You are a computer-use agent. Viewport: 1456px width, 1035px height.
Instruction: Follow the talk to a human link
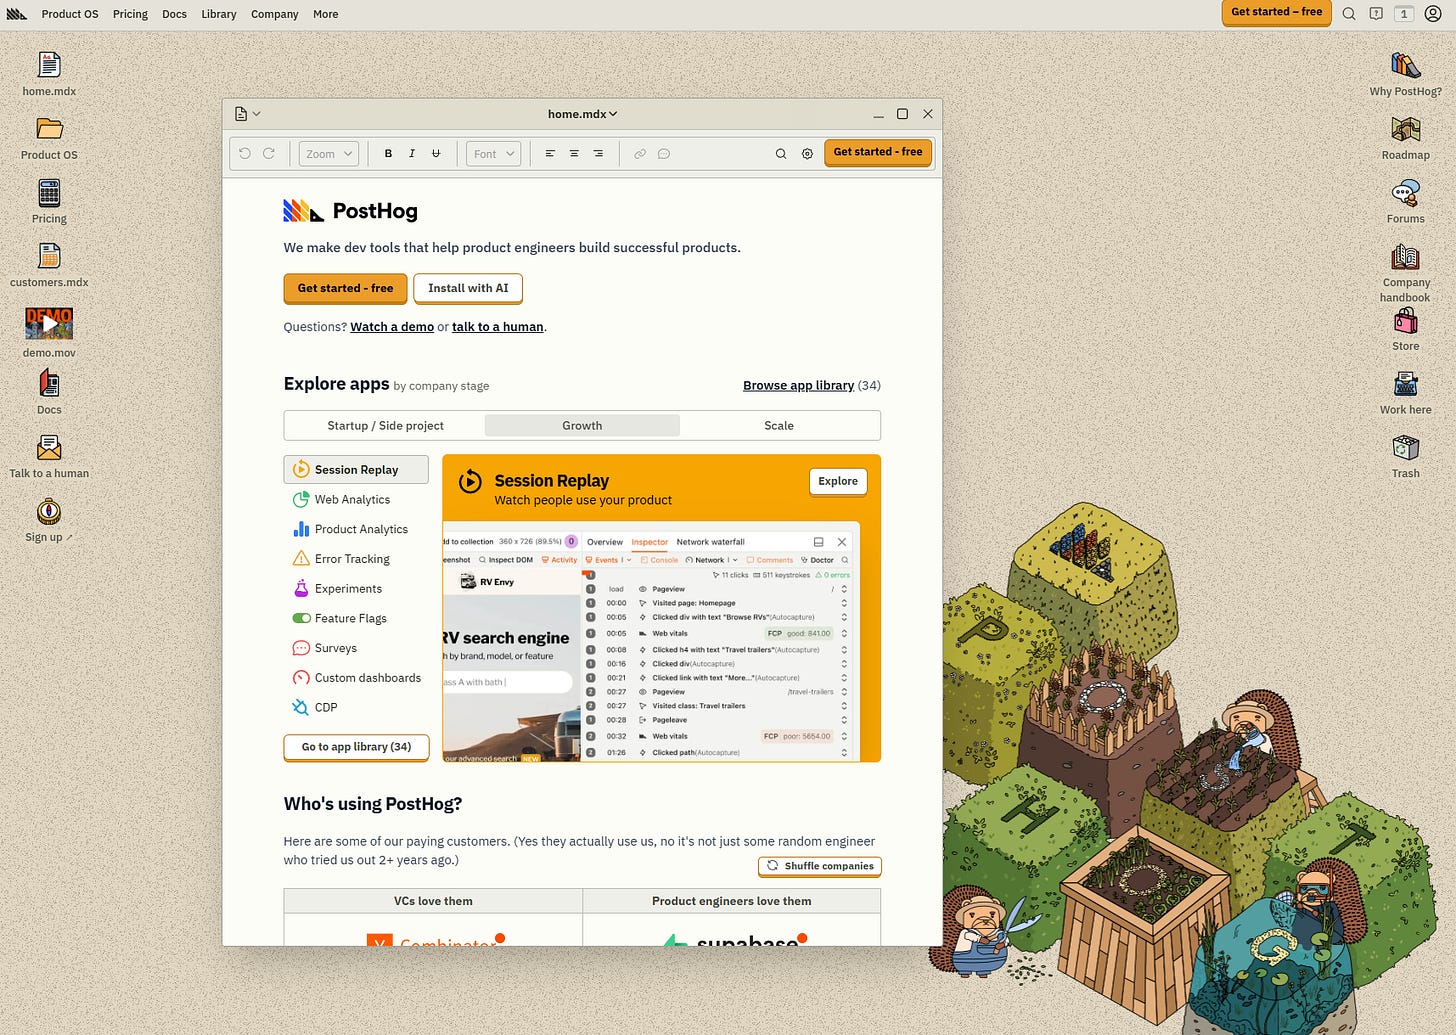[498, 327]
